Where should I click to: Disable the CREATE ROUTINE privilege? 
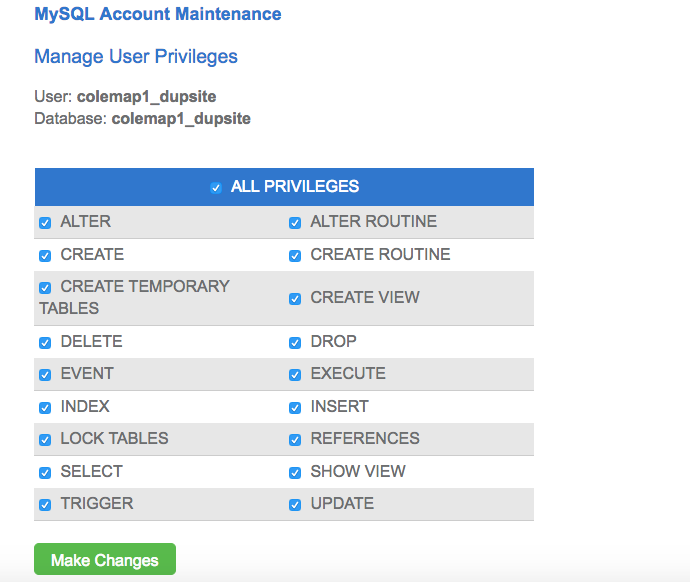click(295, 255)
